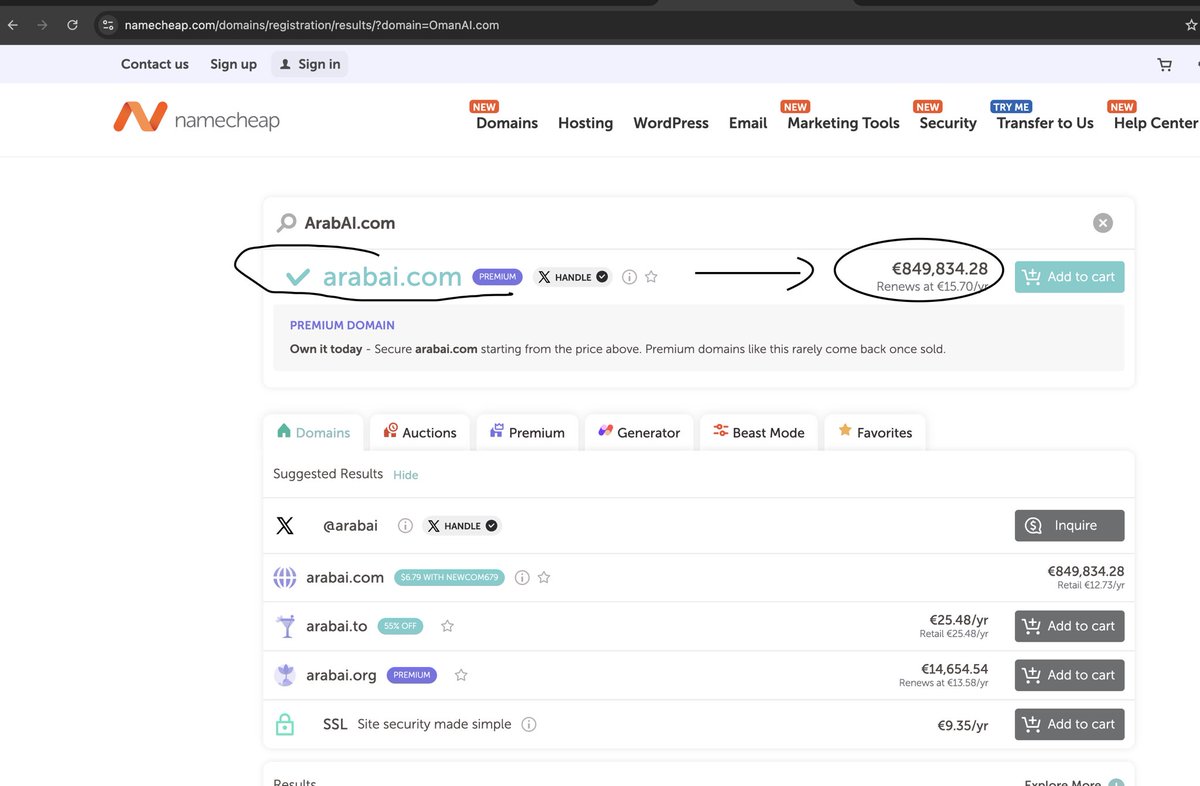The width and height of the screenshot is (1200, 786).
Task: Favorite arabai.to with star icon
Action: click(447, 626)
